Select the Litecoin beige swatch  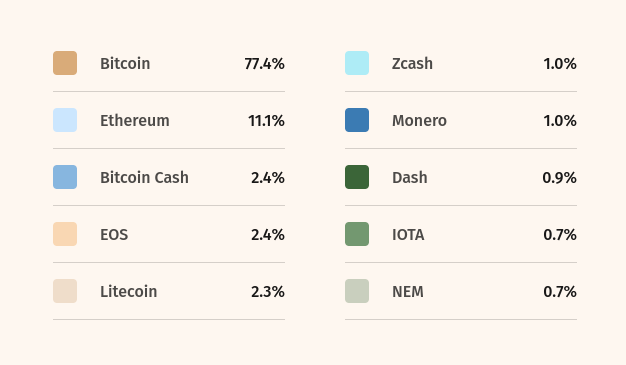pos(65,291)
